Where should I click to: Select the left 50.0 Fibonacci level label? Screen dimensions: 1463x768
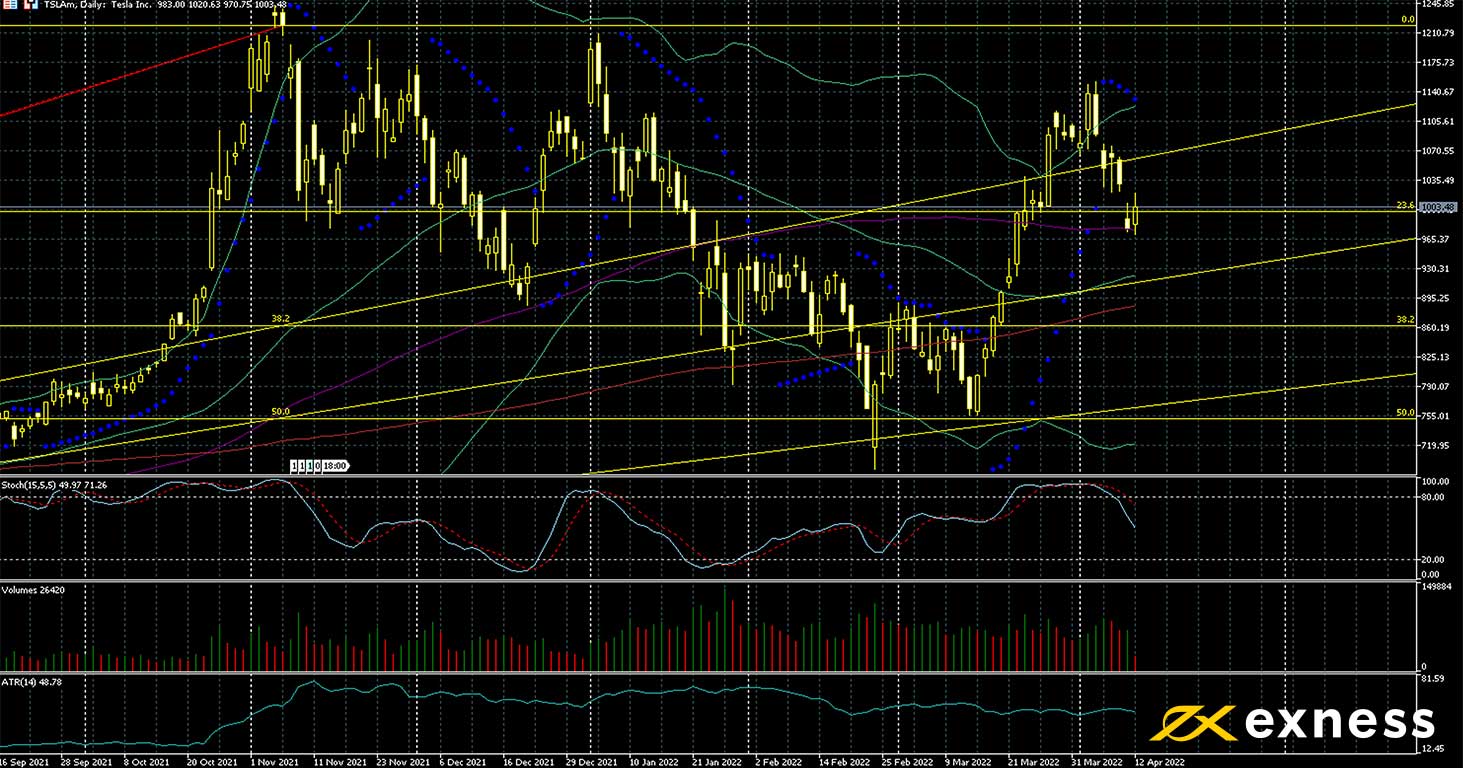281,411
